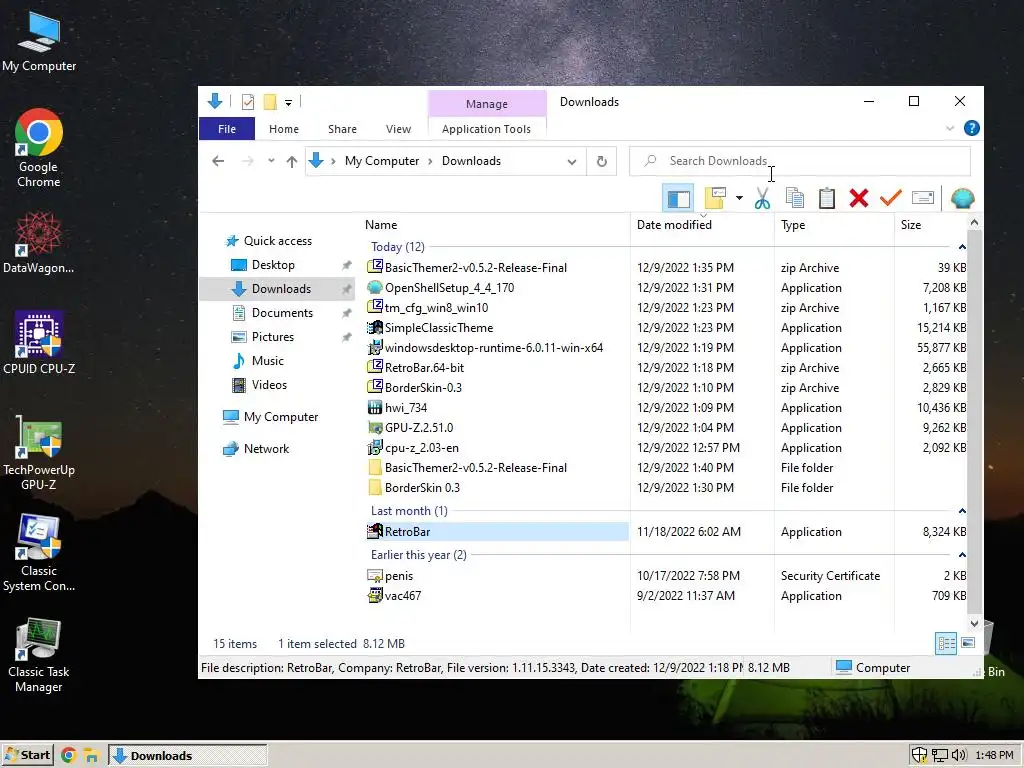Select the OpenShellSetup_4_4_170 file

tap(449, 288)
